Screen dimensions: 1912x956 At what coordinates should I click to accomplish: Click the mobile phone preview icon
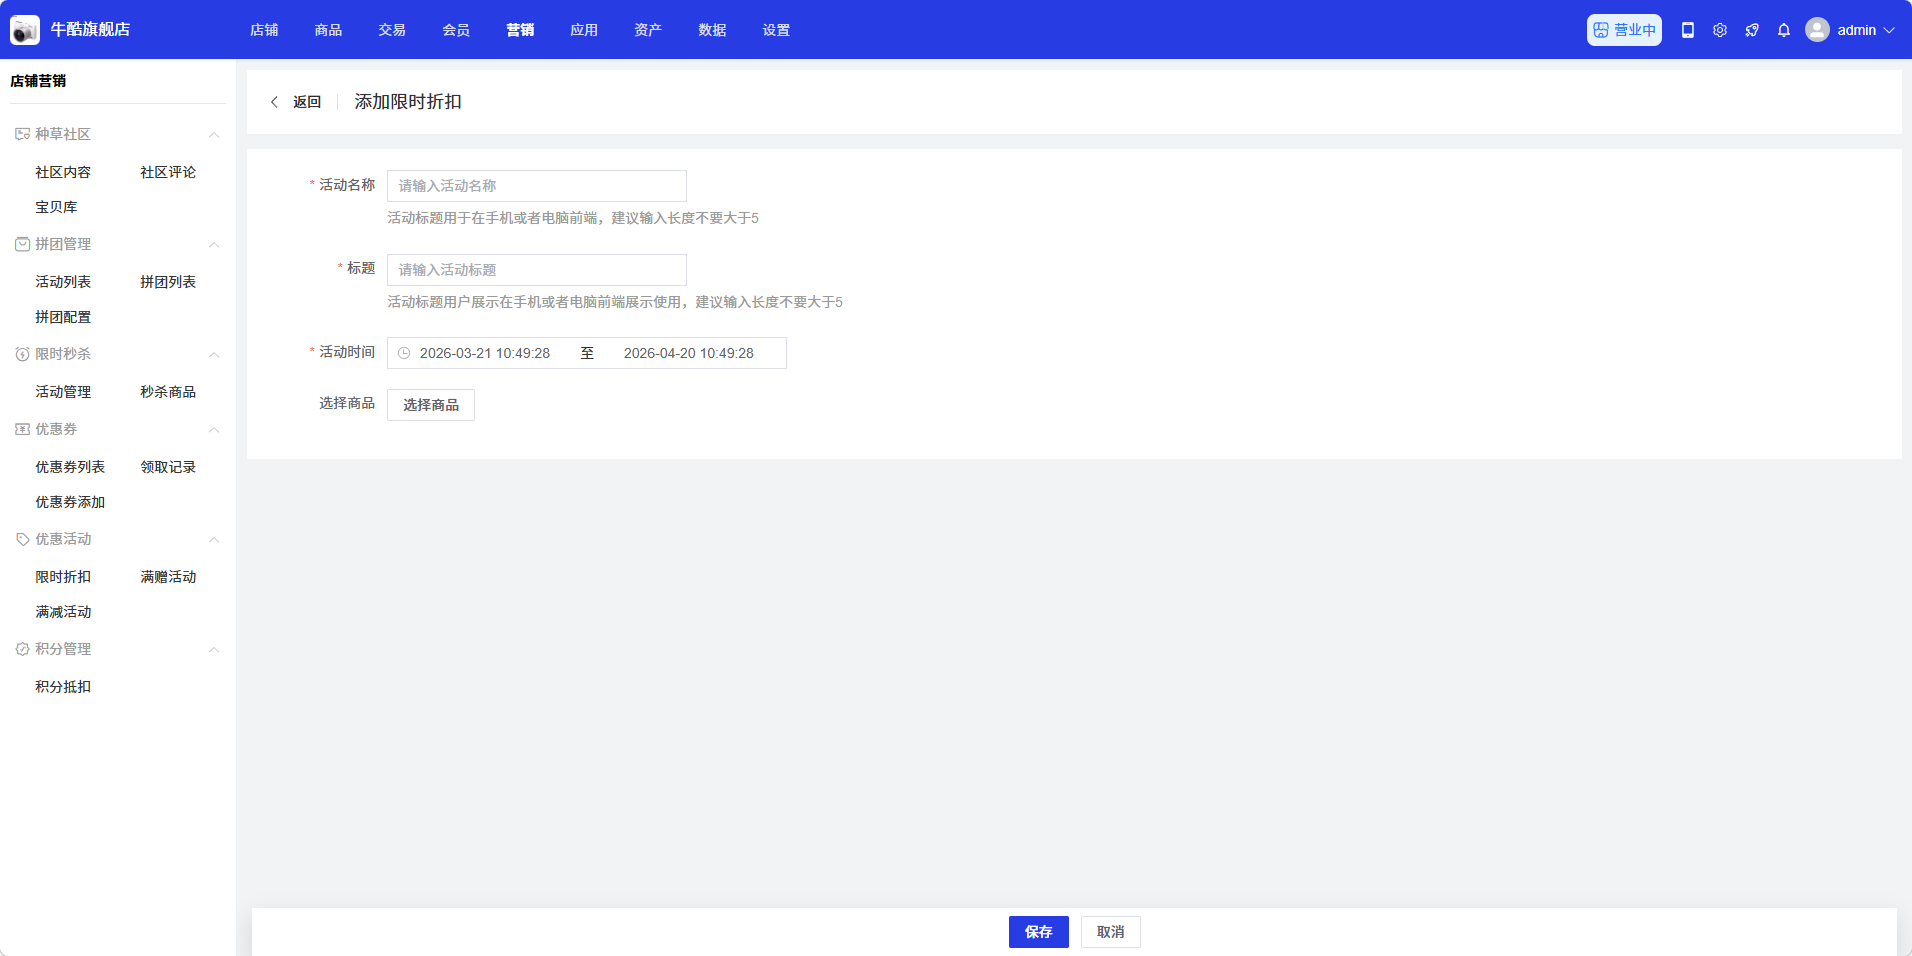(x=1687, y=30)
